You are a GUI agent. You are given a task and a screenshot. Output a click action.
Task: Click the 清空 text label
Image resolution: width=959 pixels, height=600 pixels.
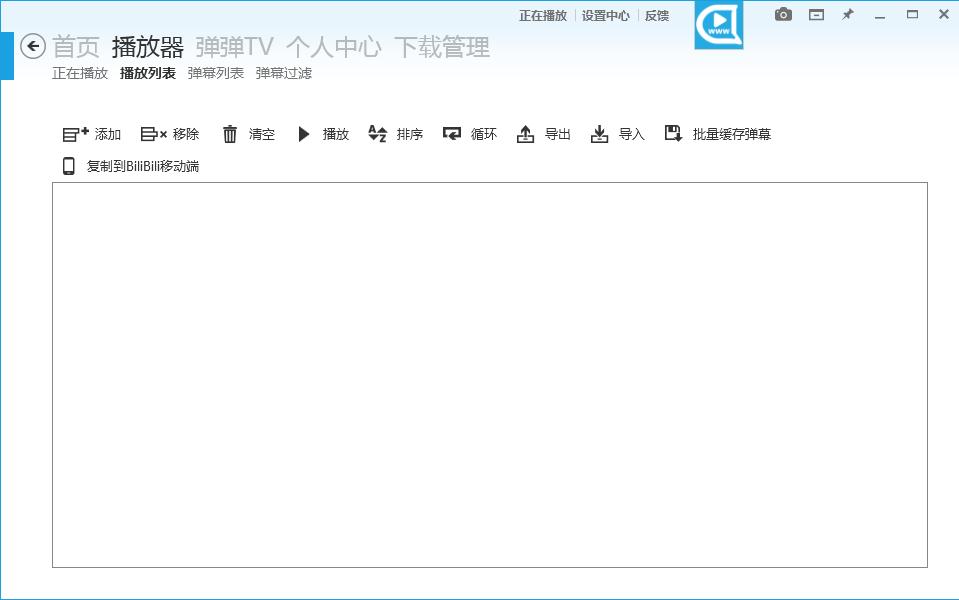(262, 134)
